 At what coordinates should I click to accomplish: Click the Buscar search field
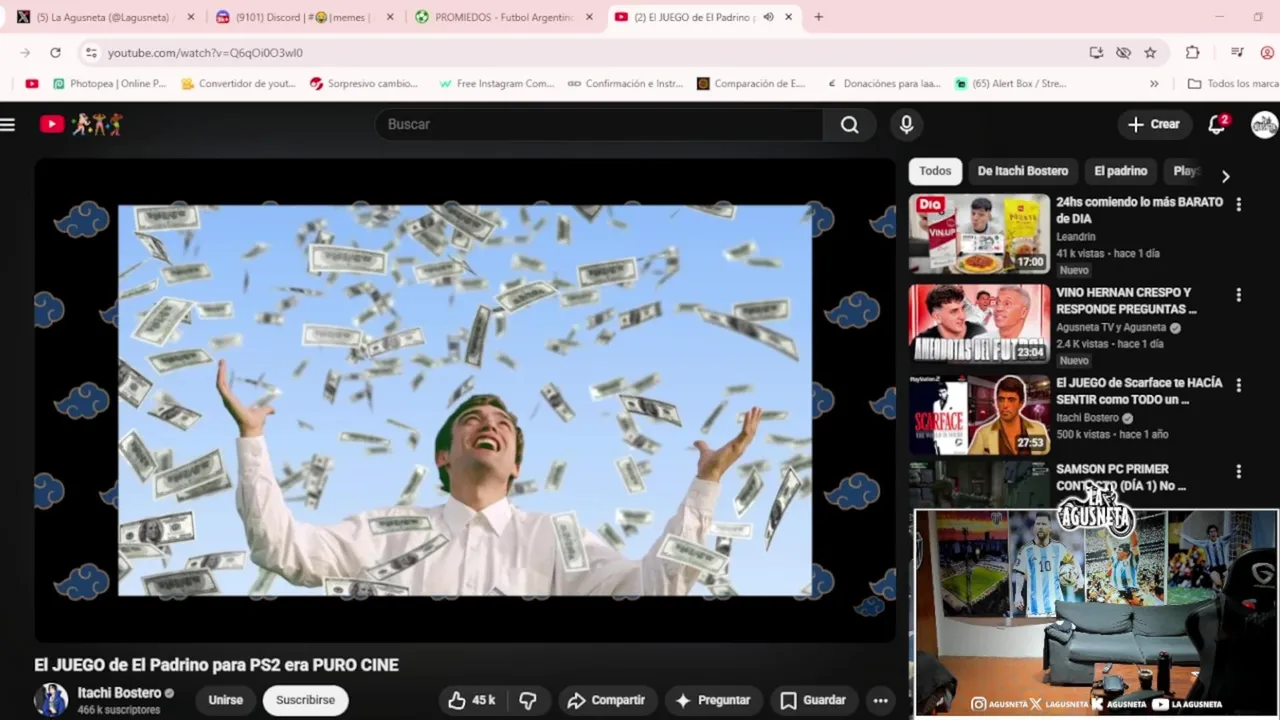(x=600, y=124)
